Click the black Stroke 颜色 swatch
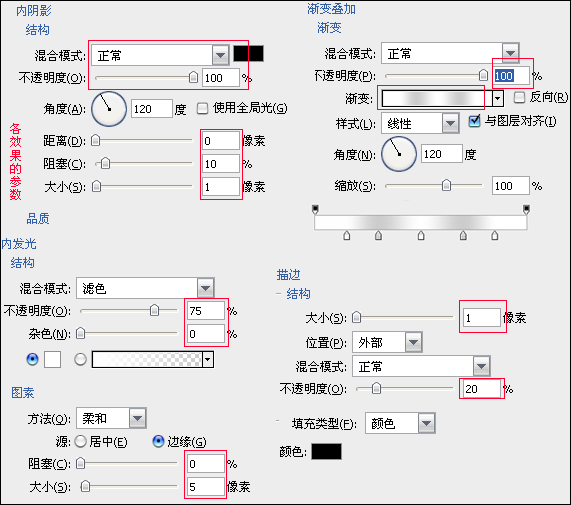The width and height of the screenshot is (571, 505). [x=327, y=451]
